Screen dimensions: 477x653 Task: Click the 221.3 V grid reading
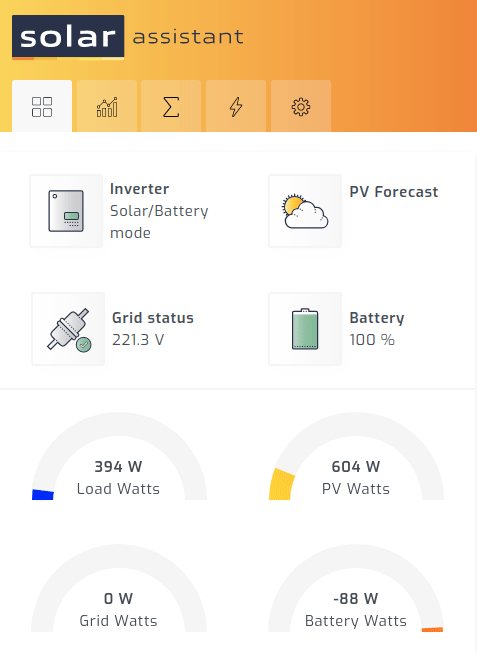pos(138,340)
